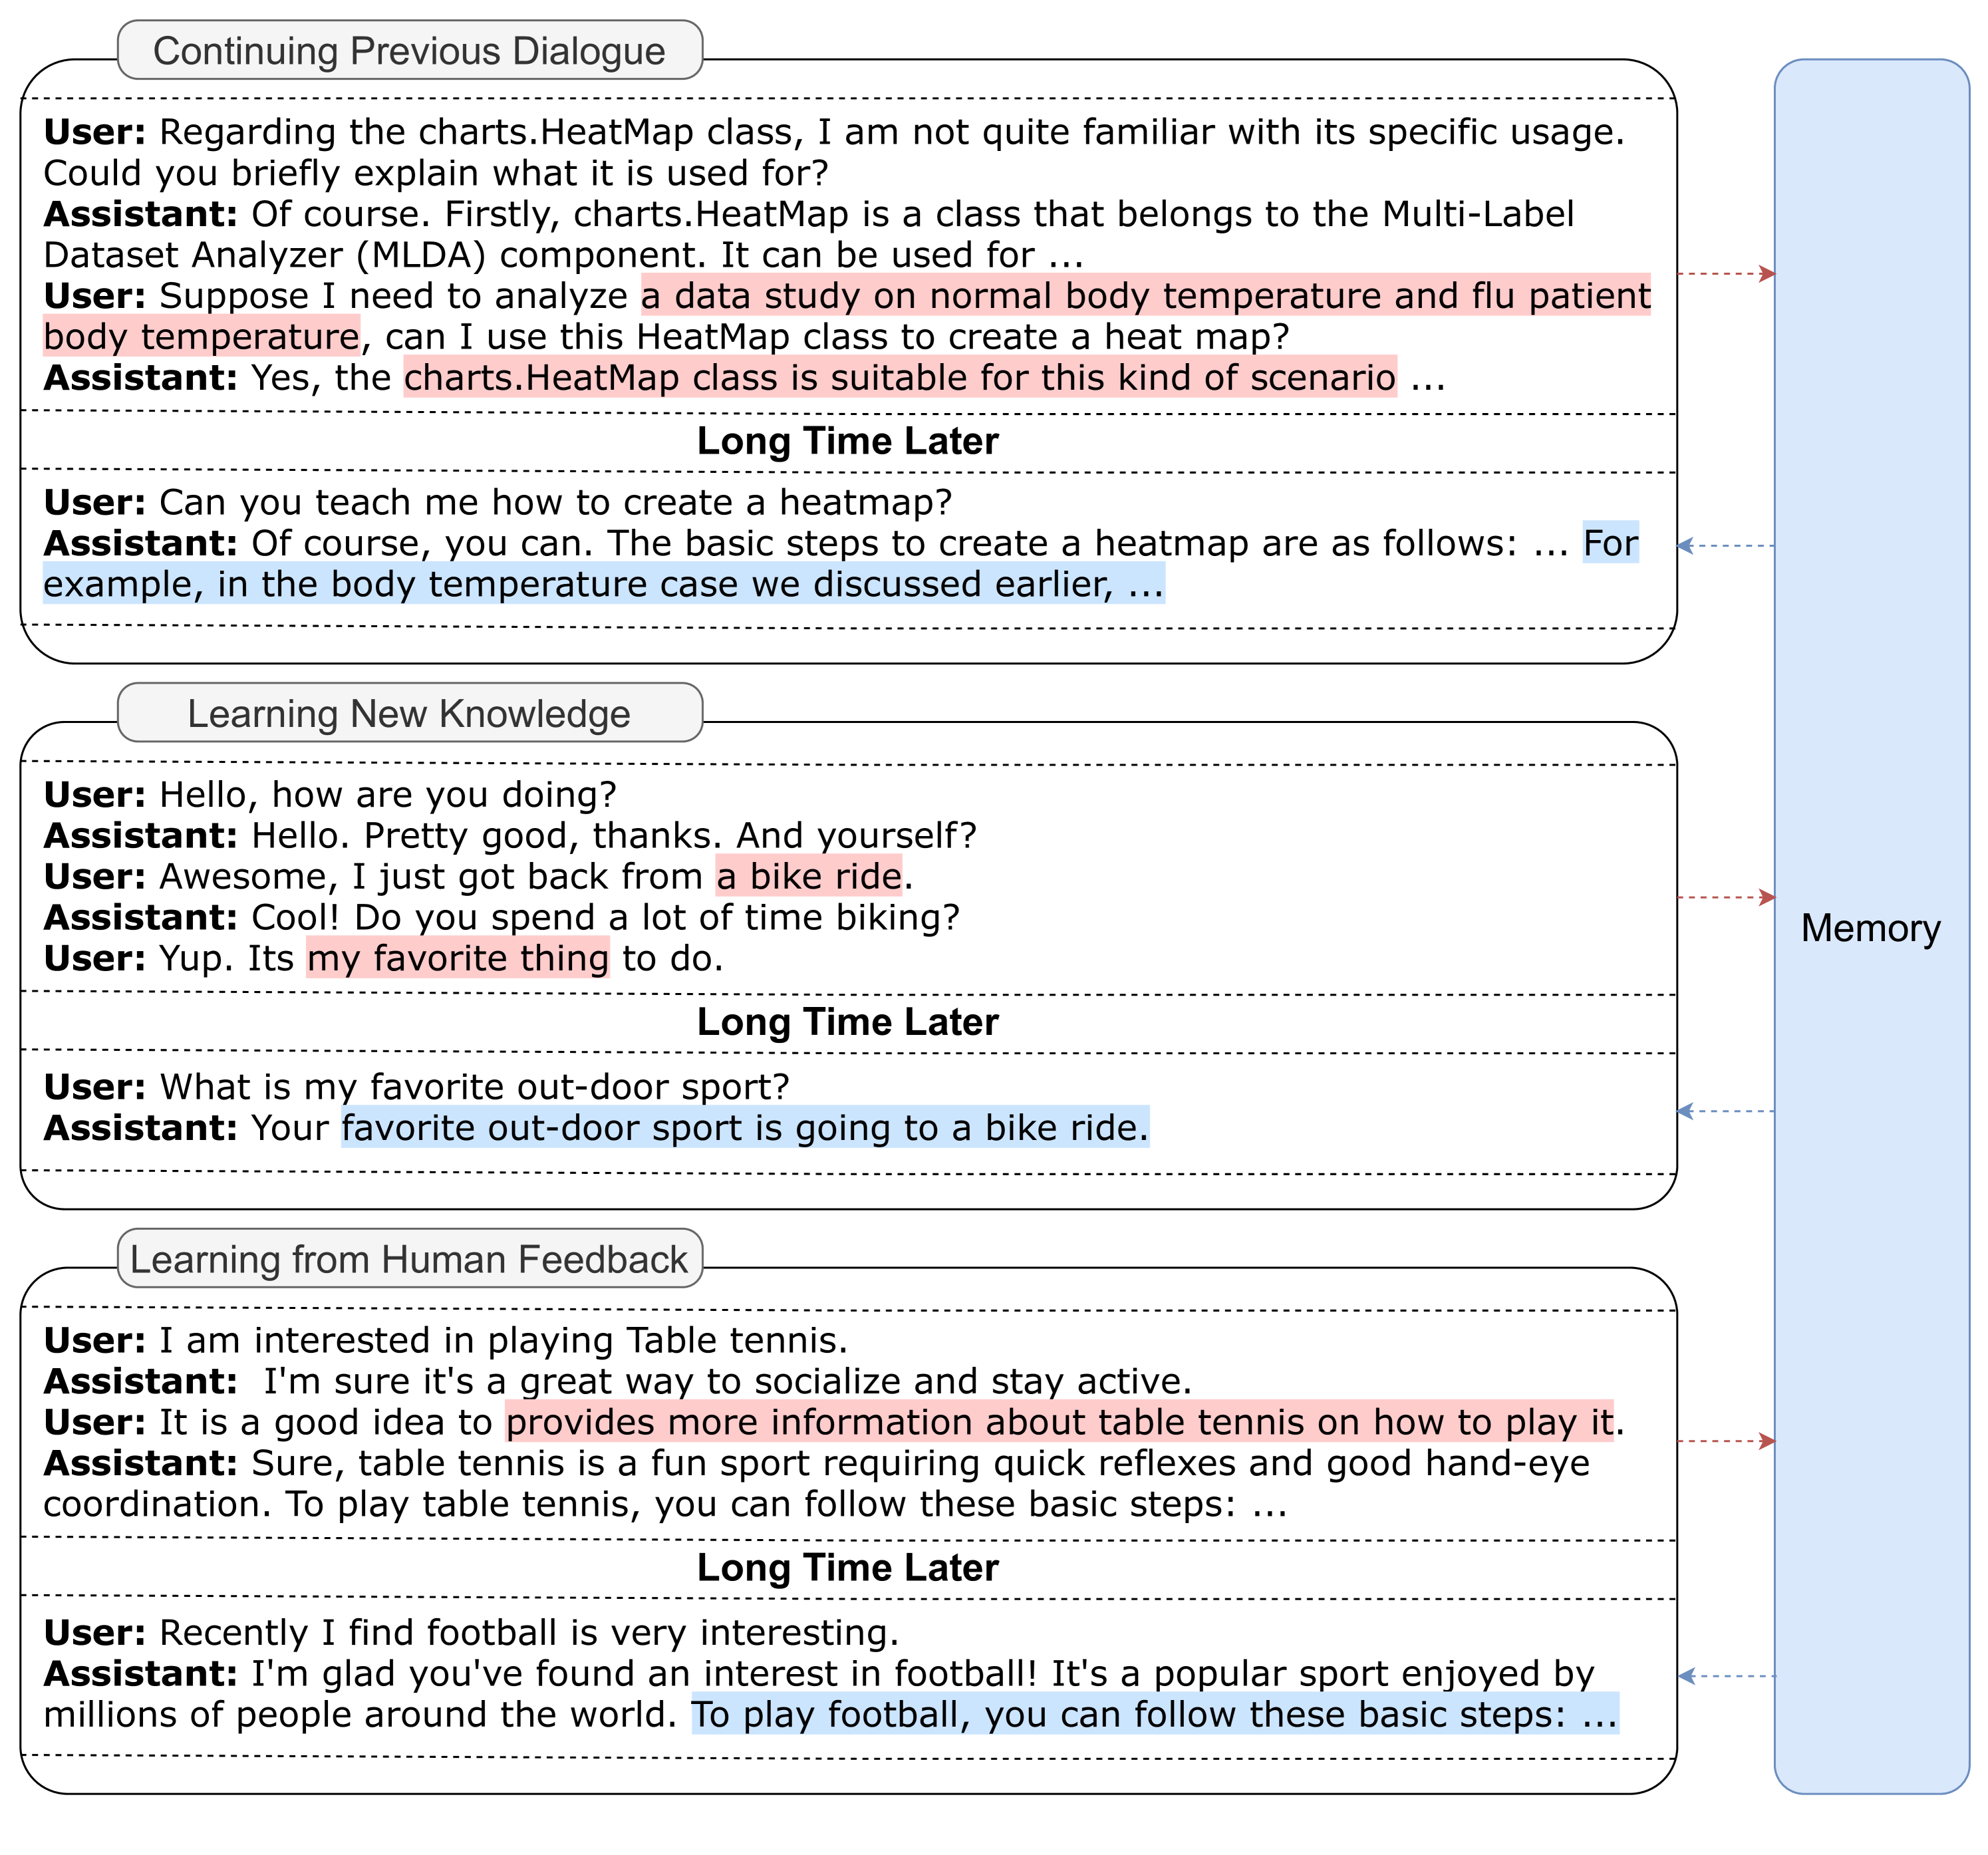Click the Learning from Human Feedback label
The image size is (1988, 1855).
409,1259
